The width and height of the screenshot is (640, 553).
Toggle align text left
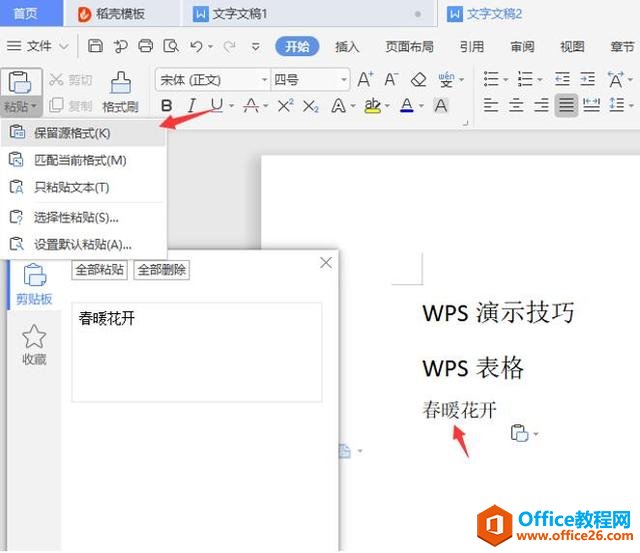click(491, 106)
